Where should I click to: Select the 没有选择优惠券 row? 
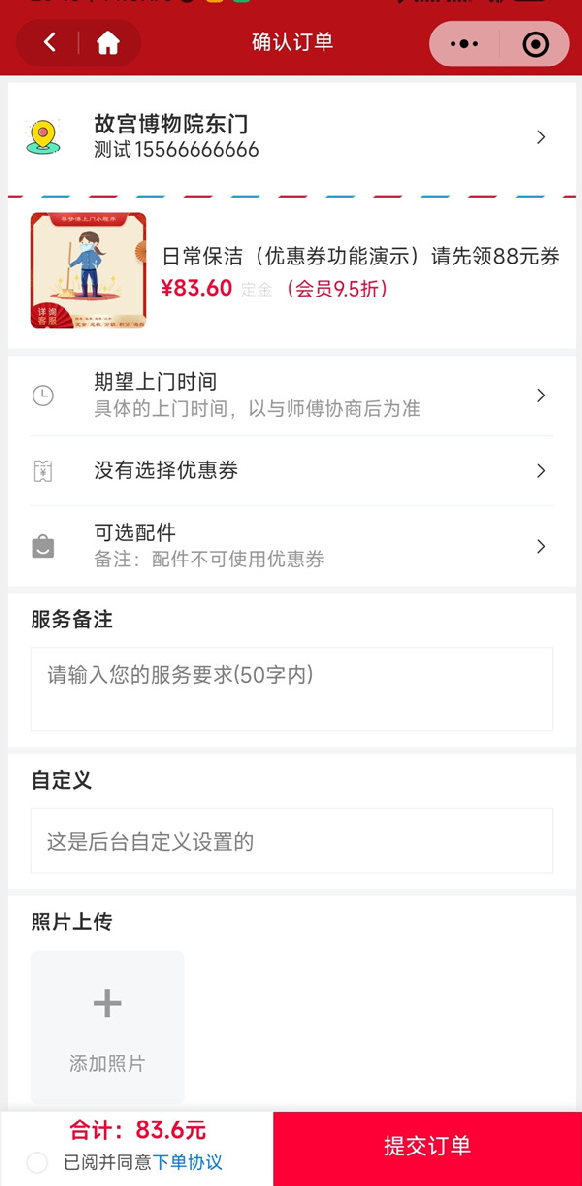291,470
